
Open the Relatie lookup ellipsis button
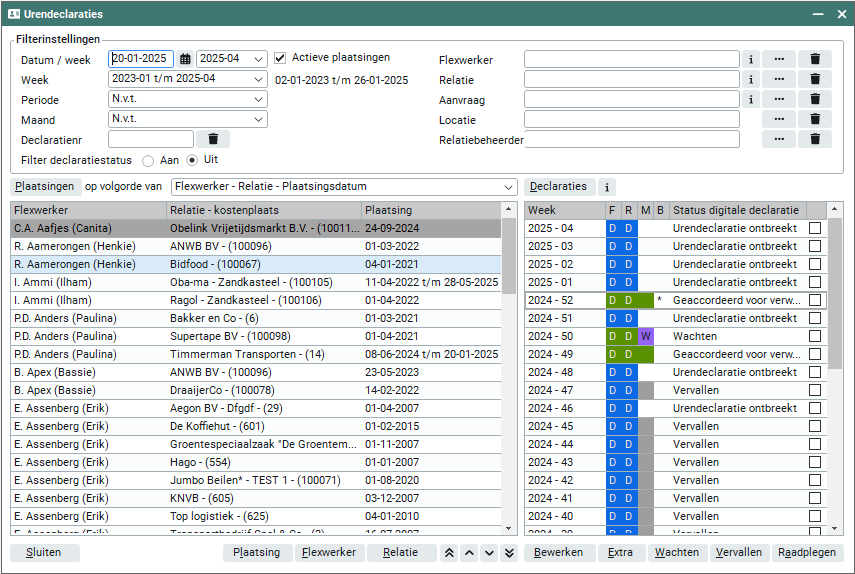point(779,79)
